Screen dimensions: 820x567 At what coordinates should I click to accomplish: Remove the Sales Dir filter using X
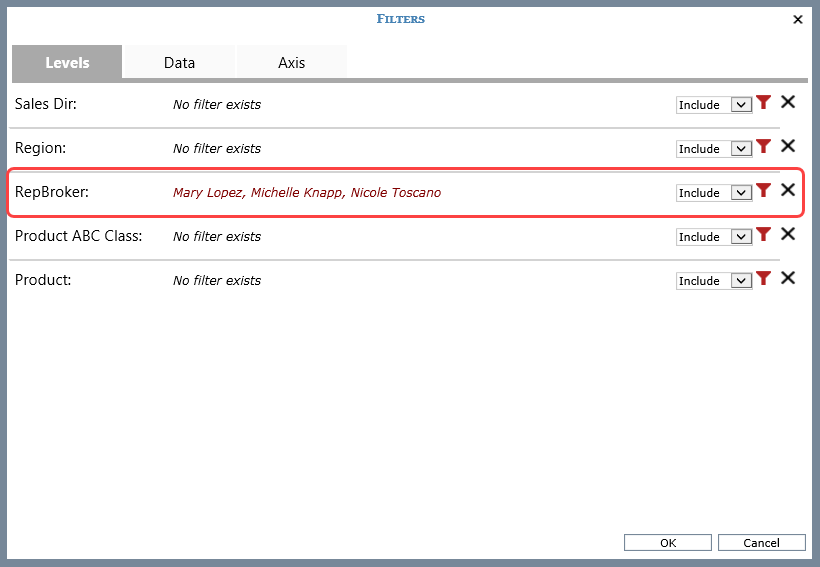[x=788, y=103]
